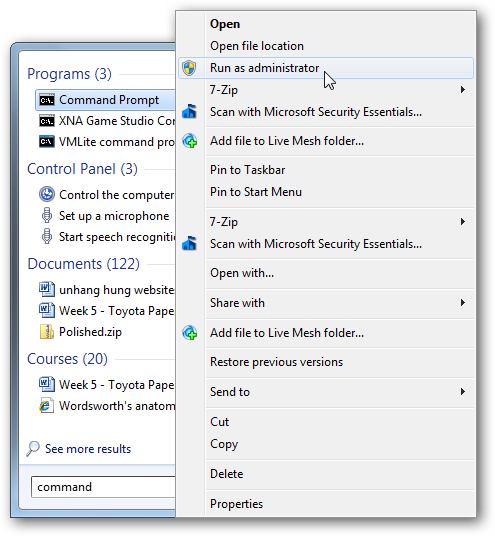Select Properties in the context menu
Screen dimensions: 495x536
tap(236, 504)
